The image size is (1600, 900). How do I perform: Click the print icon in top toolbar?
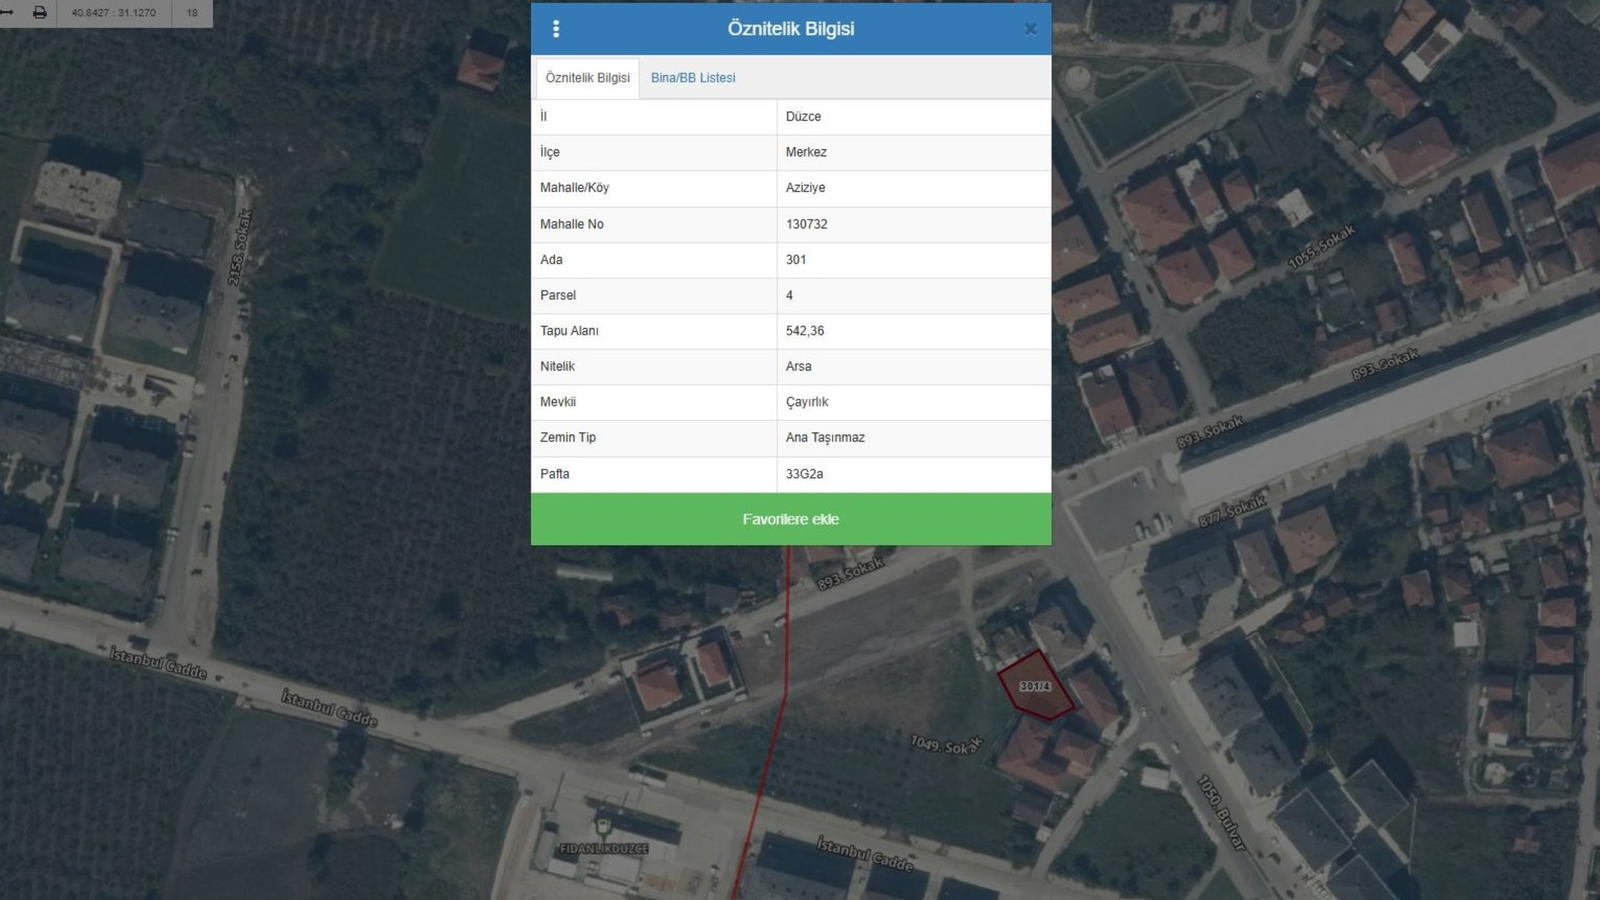click(x=40, y=13)
